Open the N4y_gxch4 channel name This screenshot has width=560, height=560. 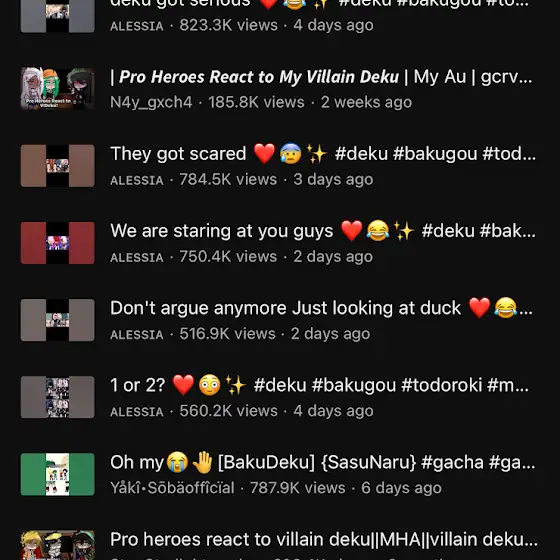point(151,102)
